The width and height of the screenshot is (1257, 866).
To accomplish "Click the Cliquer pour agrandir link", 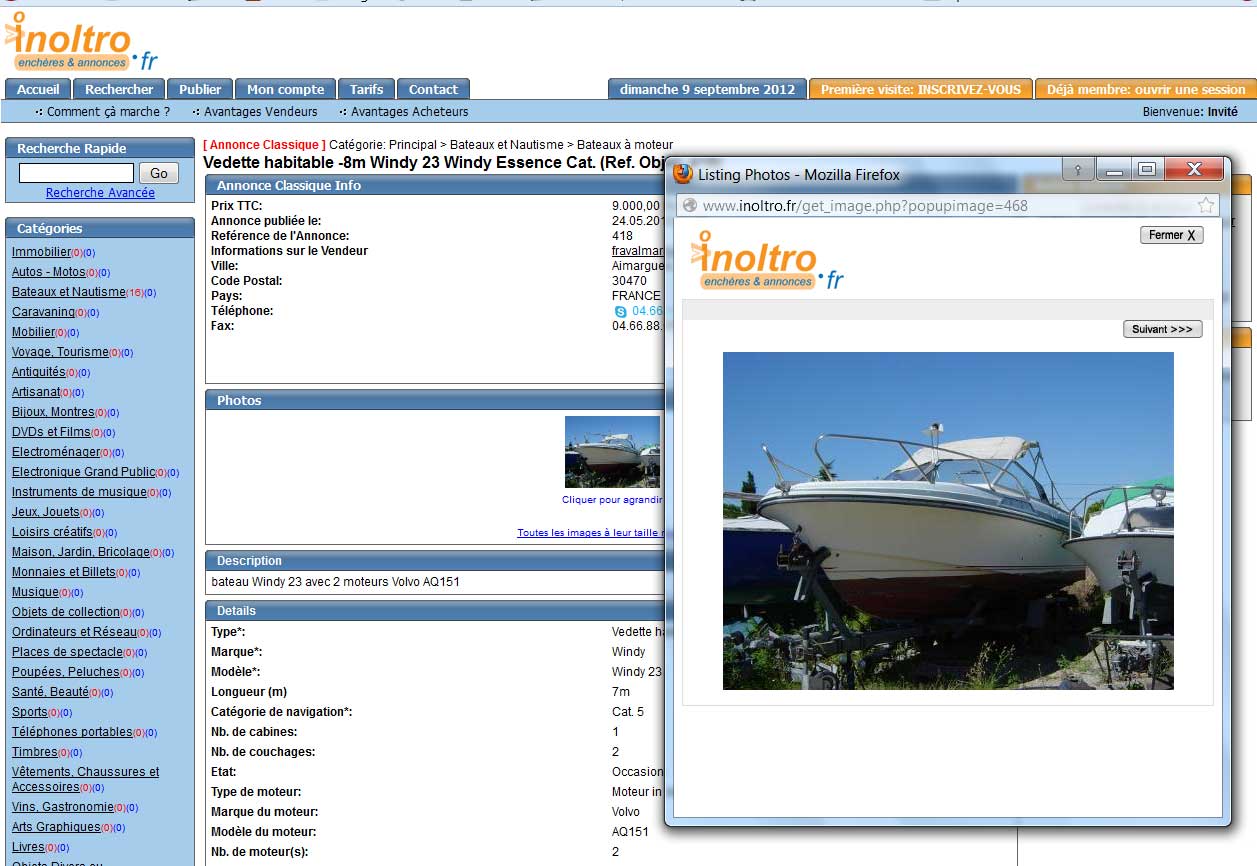I will (x=611, y=500).
